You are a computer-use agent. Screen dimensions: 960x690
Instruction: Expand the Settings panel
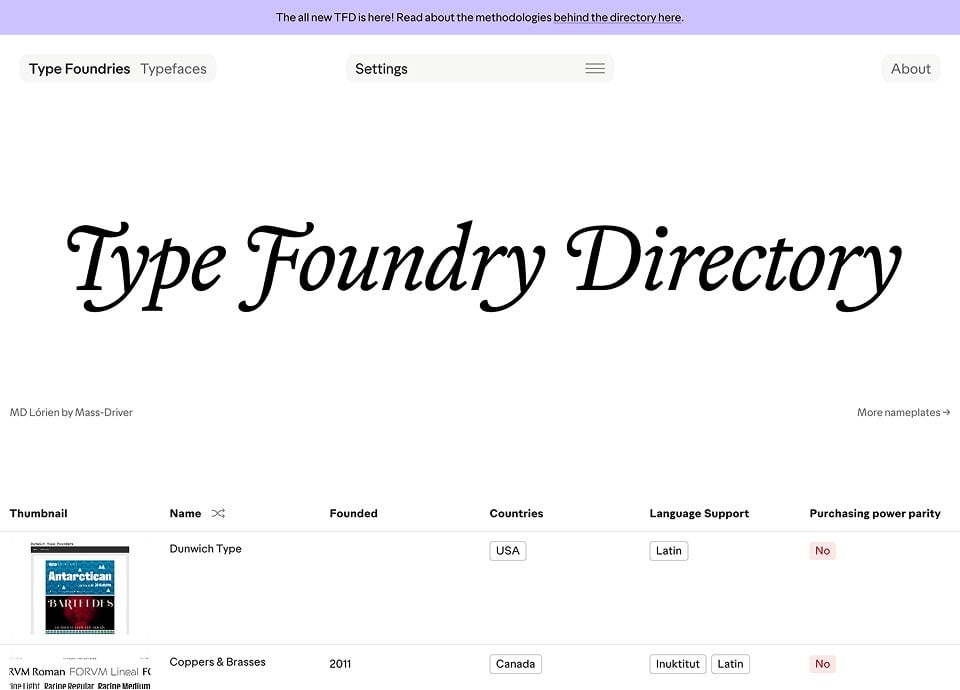point(479,69)
